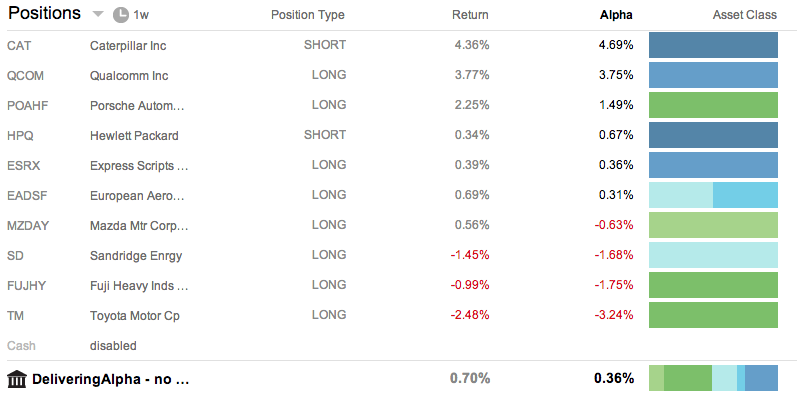Open the CAT ticker link
Screen dimensions: 797x402
(x=19, y=46)
